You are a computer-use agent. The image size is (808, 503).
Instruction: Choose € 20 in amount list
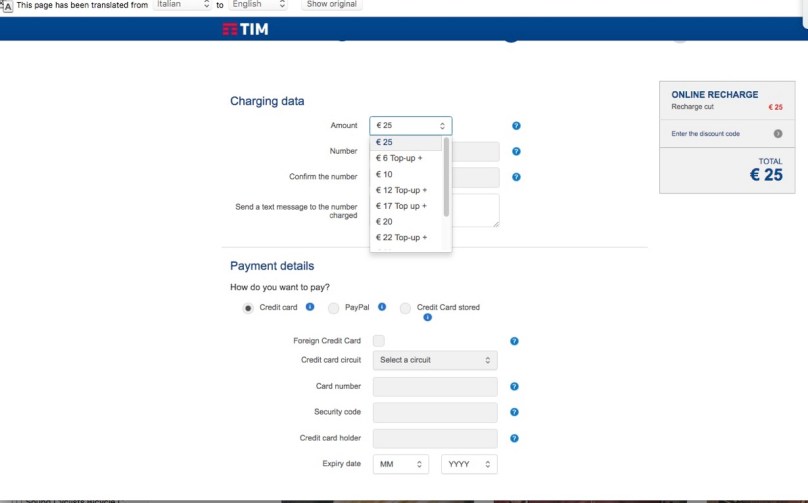tap(406, 222)
